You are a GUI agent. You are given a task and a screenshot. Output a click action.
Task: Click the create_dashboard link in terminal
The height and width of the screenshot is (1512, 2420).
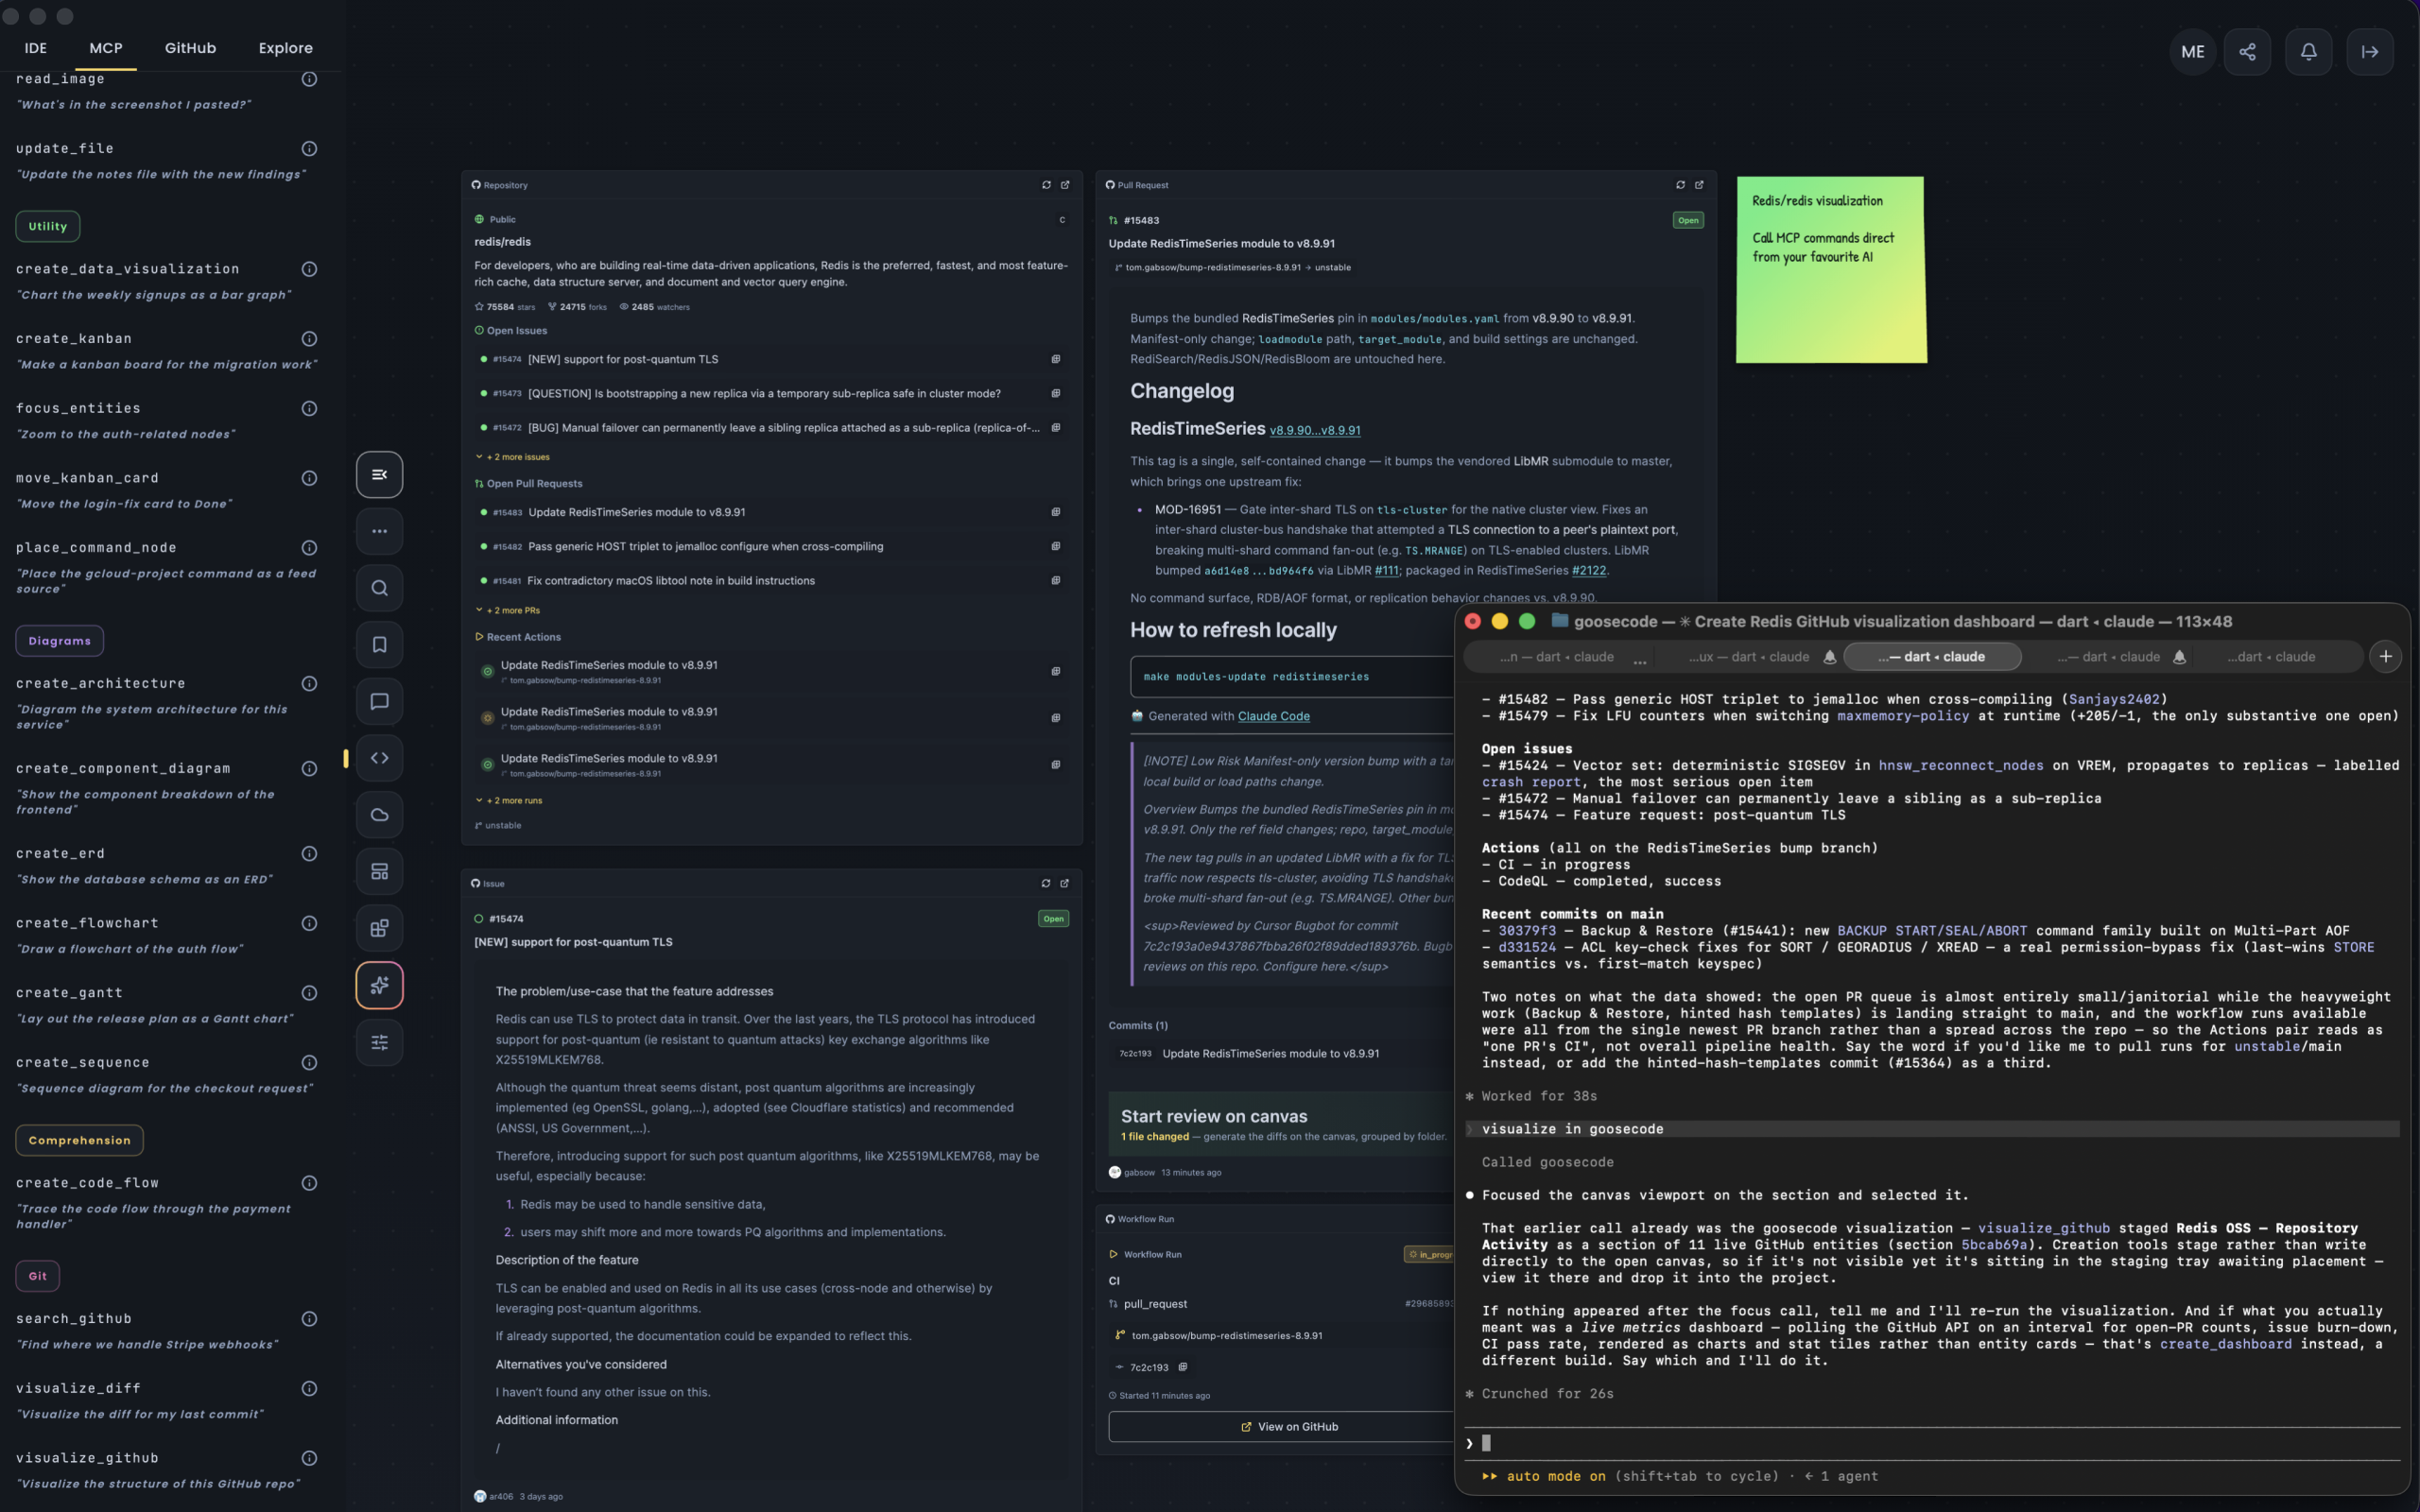(x=2225, y=1344)
